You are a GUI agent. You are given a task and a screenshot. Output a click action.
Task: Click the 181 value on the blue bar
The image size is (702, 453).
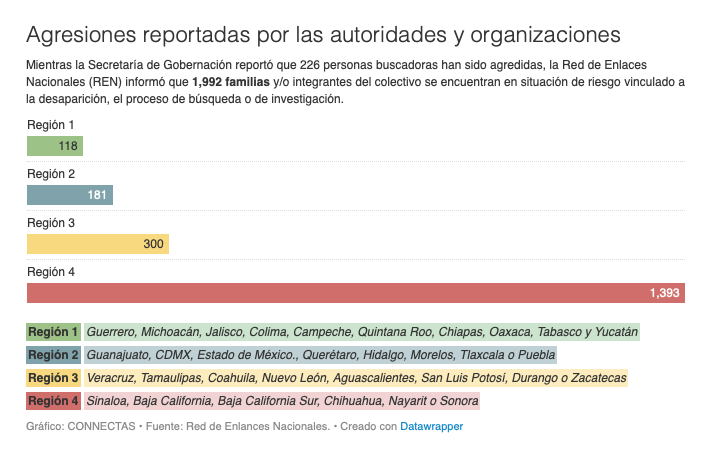coord(97,195)
